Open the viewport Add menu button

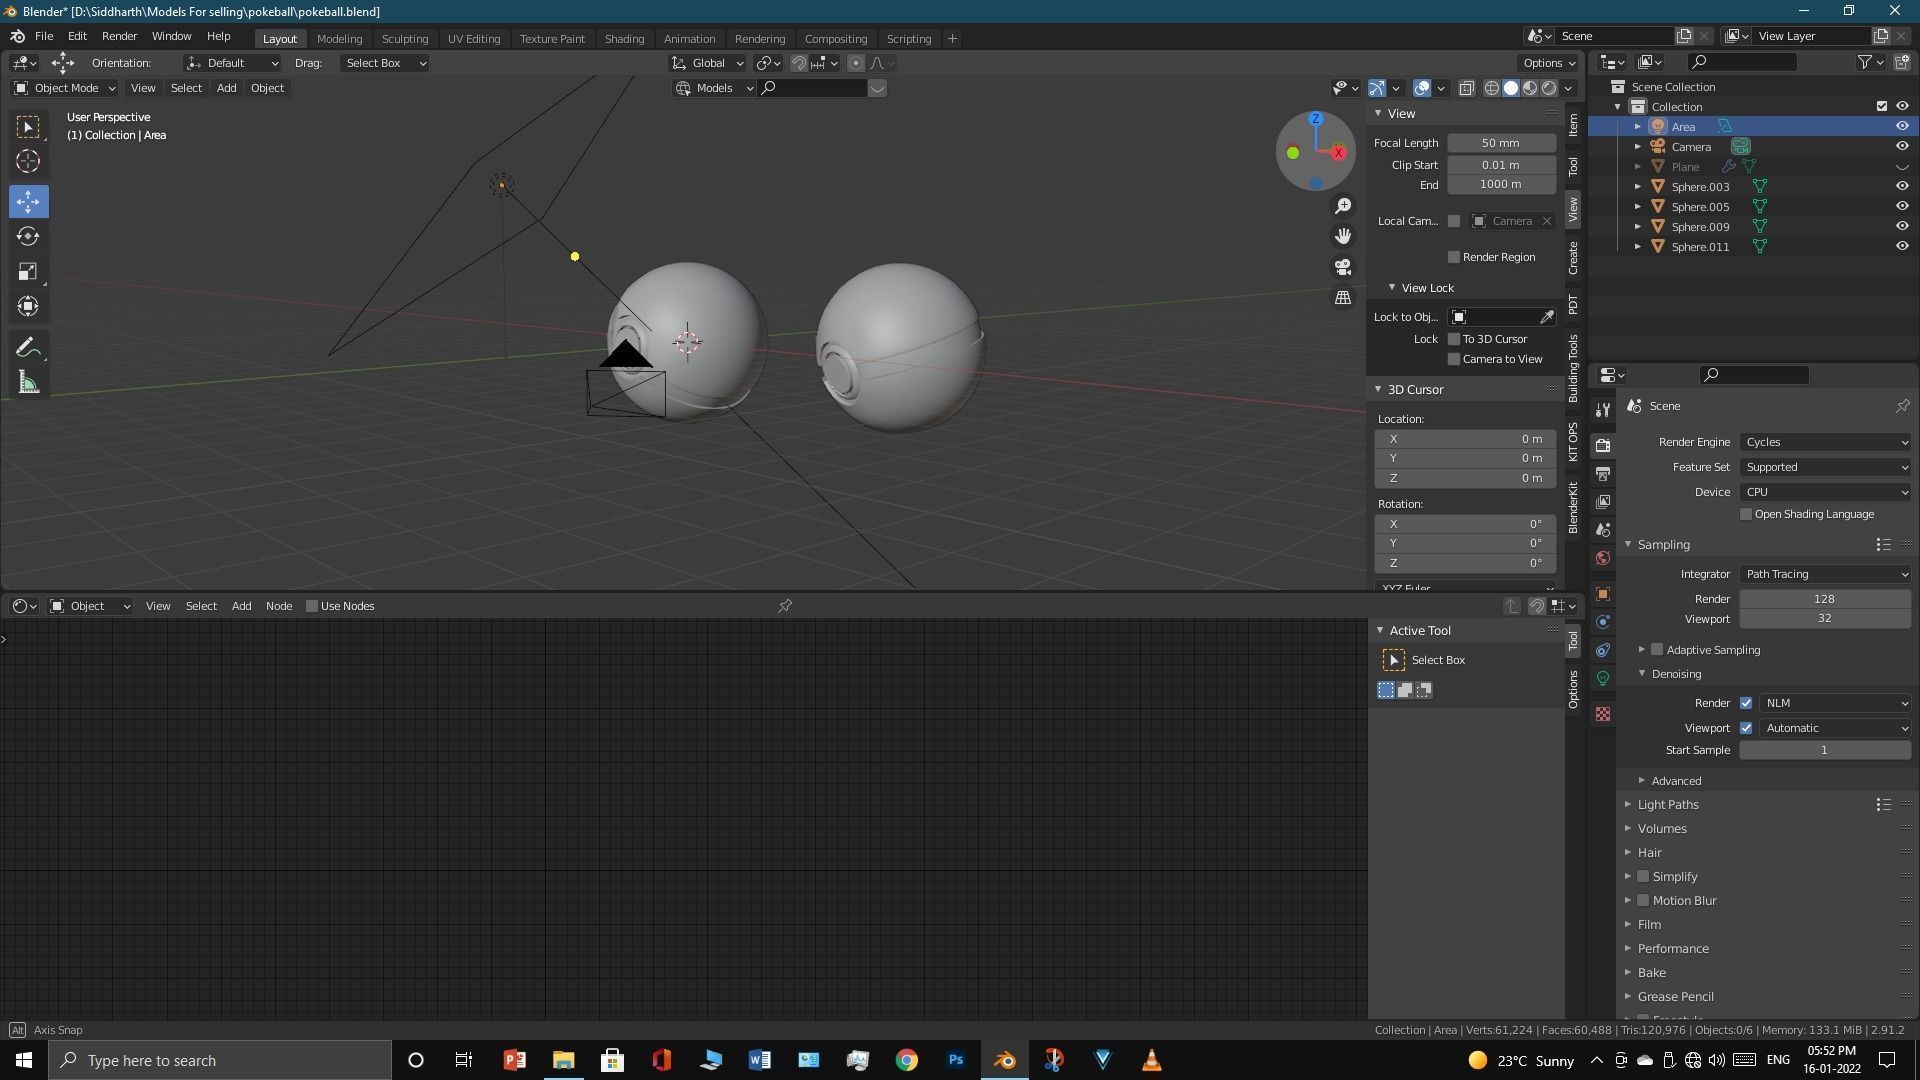coord(227,88)
